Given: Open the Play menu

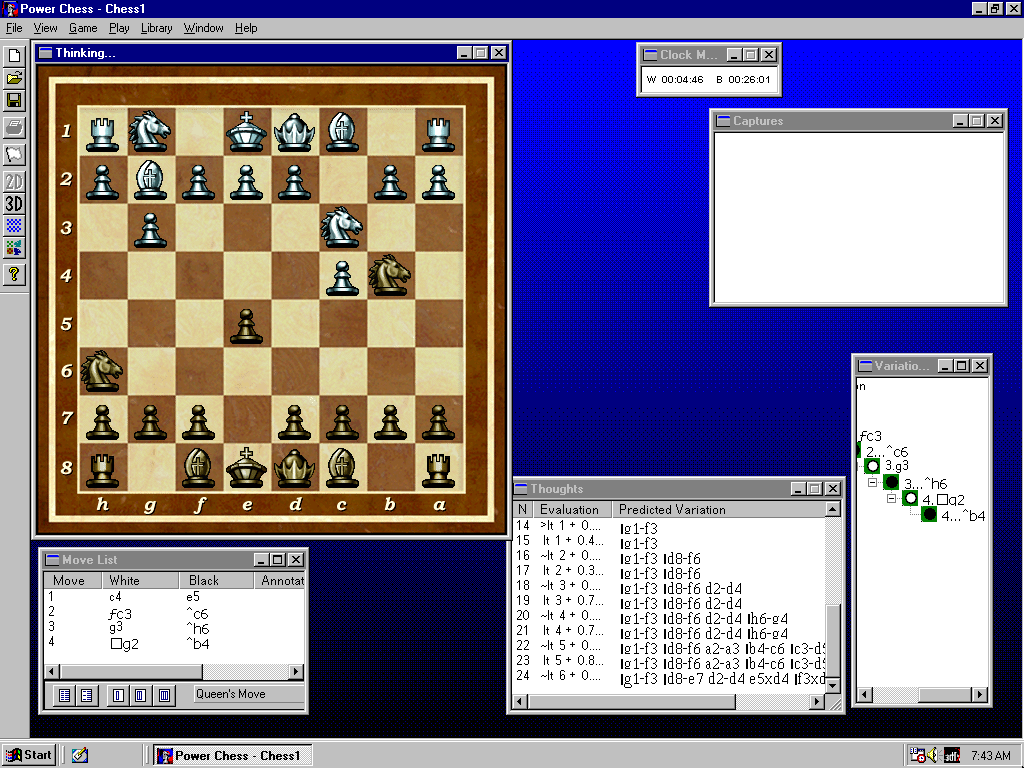Looking at the screenshot, I should coord(119,28).
